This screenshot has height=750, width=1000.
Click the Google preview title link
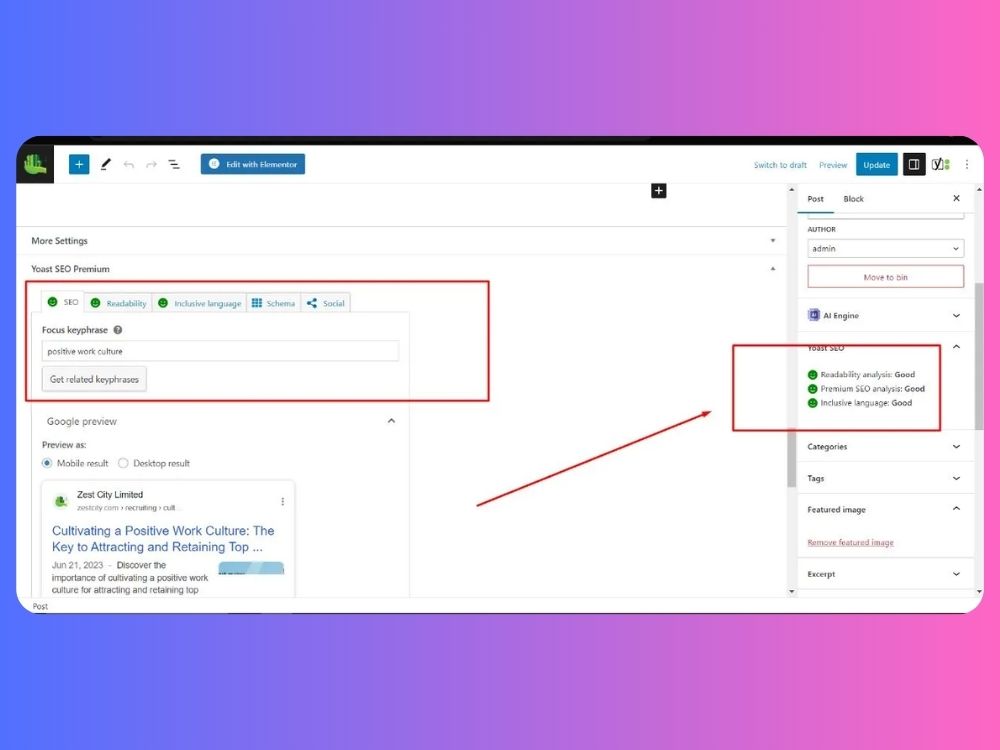click(163, 539)
